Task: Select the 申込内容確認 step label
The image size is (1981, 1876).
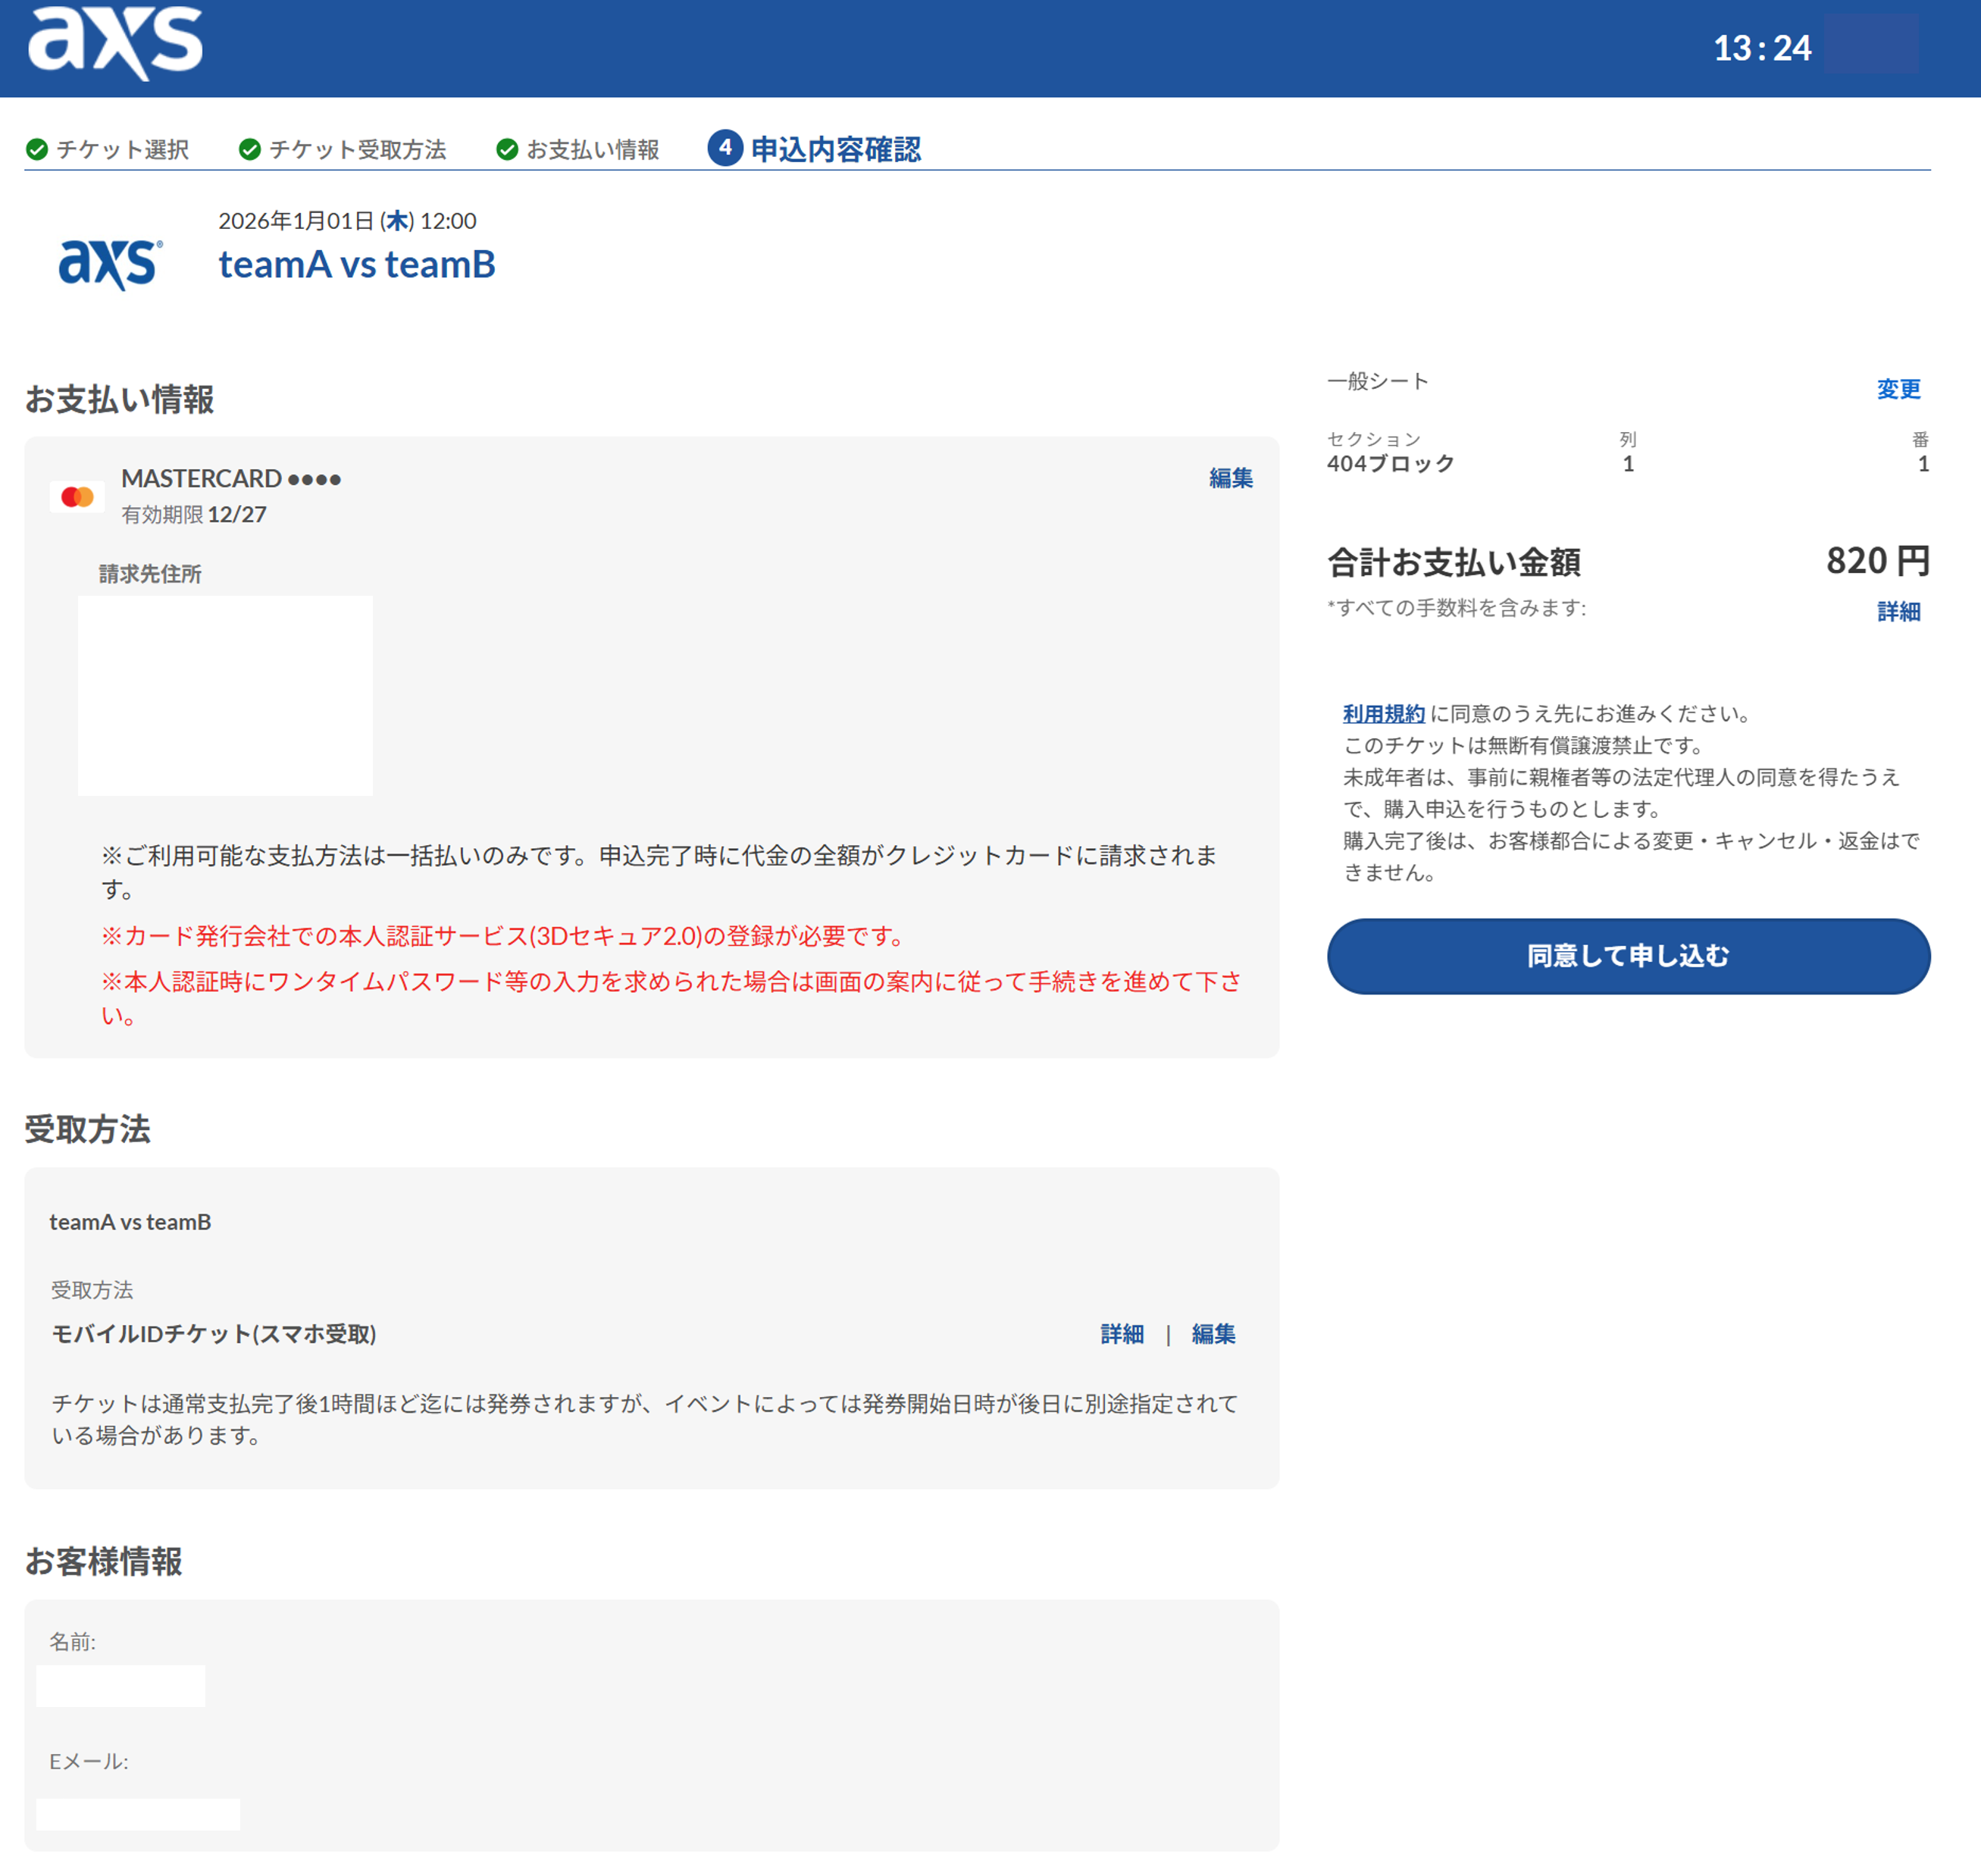Action: tap(835, 150)
